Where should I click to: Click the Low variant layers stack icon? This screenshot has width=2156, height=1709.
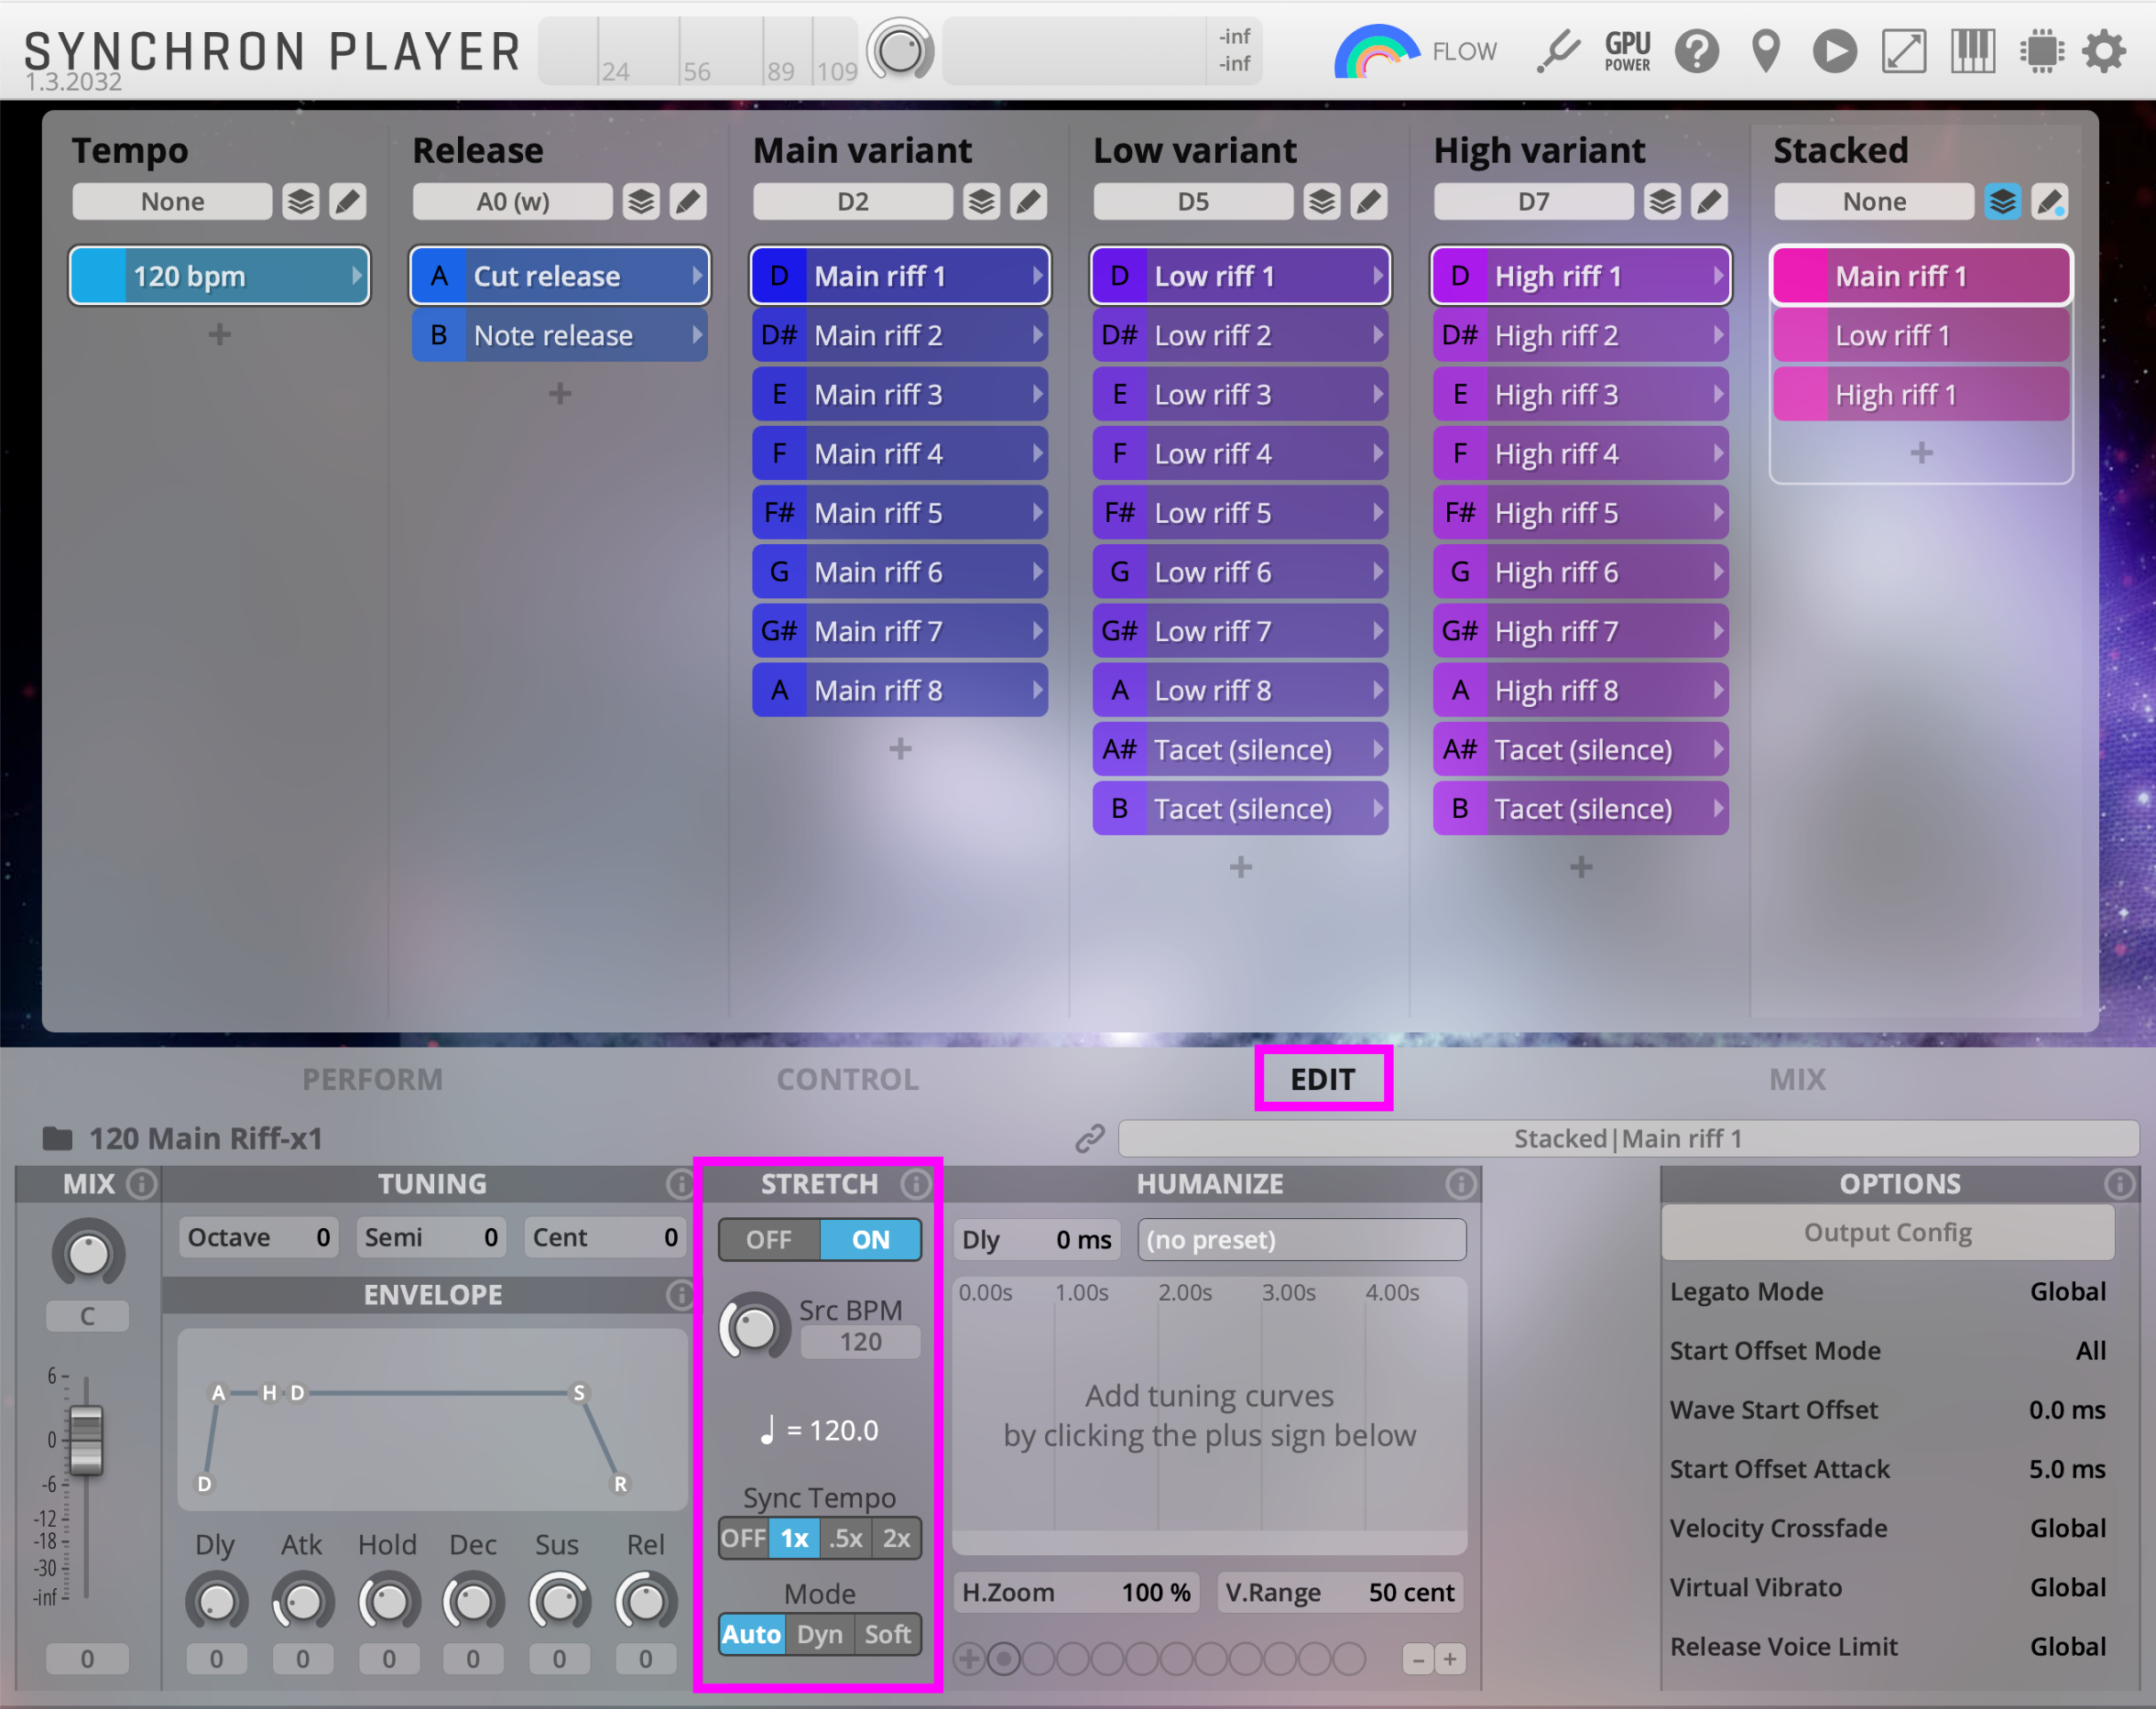pyautogui.click(x=1322, y=202)
